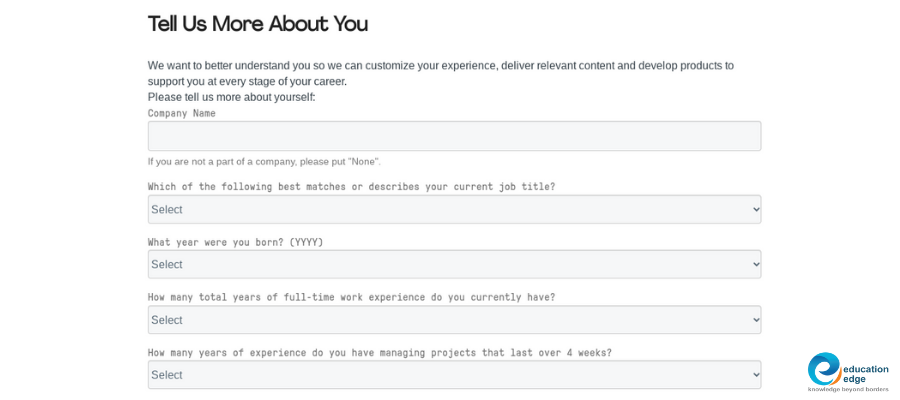Click the "education edge" logo text
Image resolution: width=900 pixels, height=400 pixels.
pyautogui.click(x=866, y=373)
